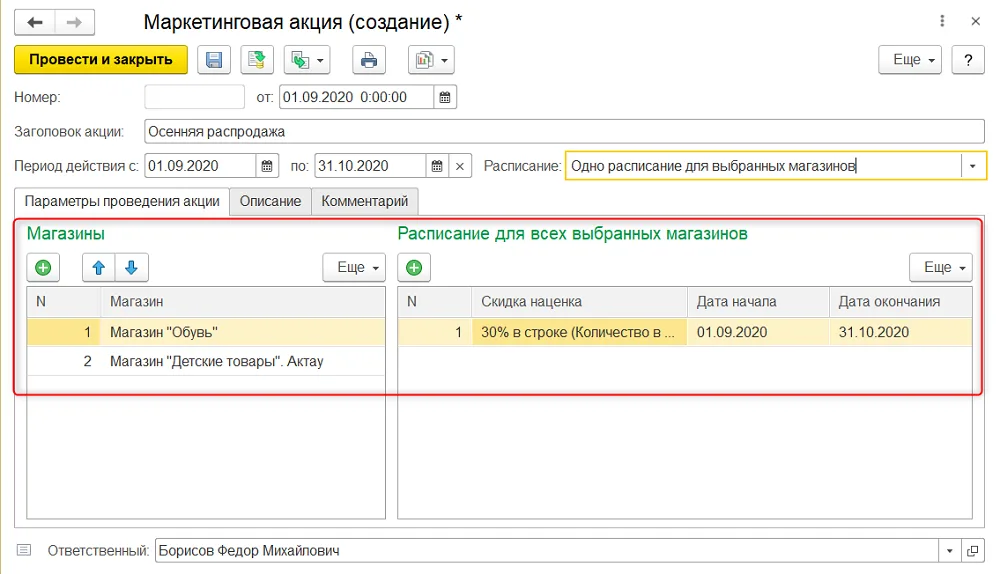Open the reports dropdown icon button
The image size is (1000, 574).
(431, 60)
